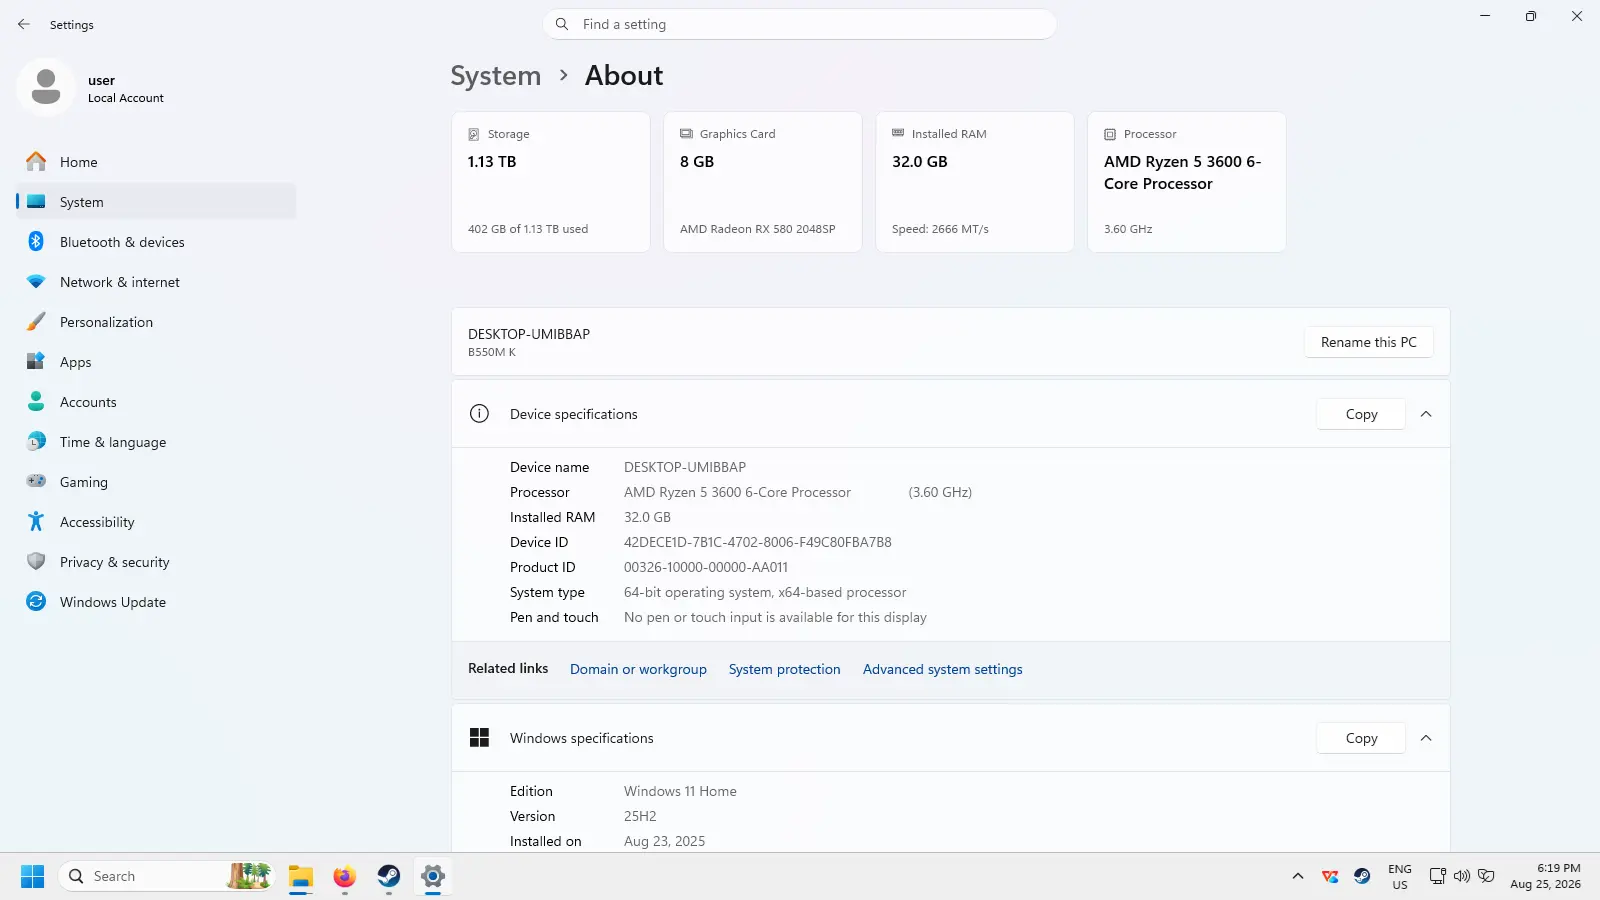Screen dimensions: 1600x900
Task: Open Apps settings in the sidebar
Action: tap(156, 362)
